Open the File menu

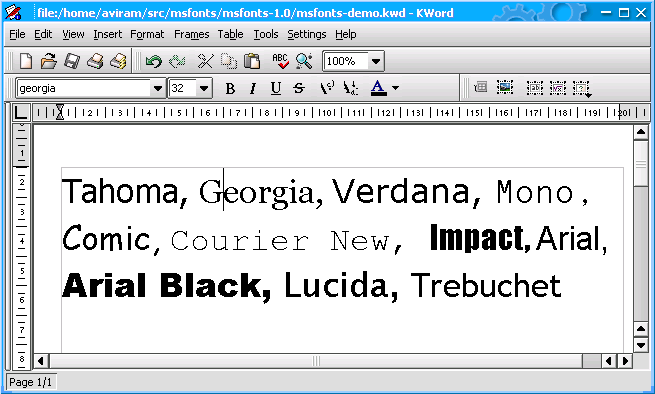[x=17, y=34]
